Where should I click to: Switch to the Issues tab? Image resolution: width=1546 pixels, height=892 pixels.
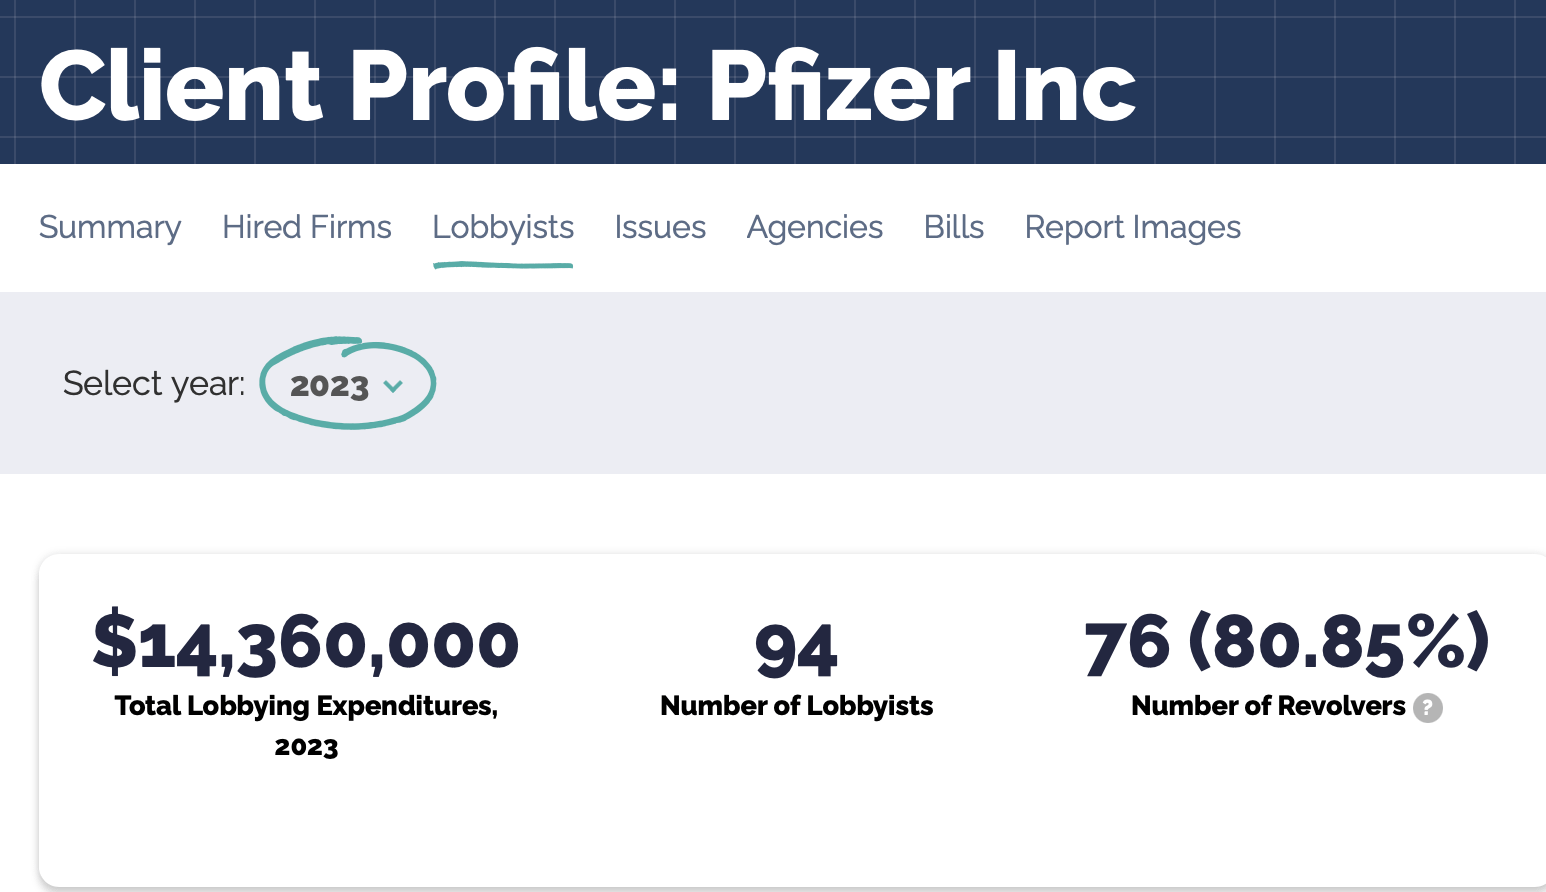660,228
